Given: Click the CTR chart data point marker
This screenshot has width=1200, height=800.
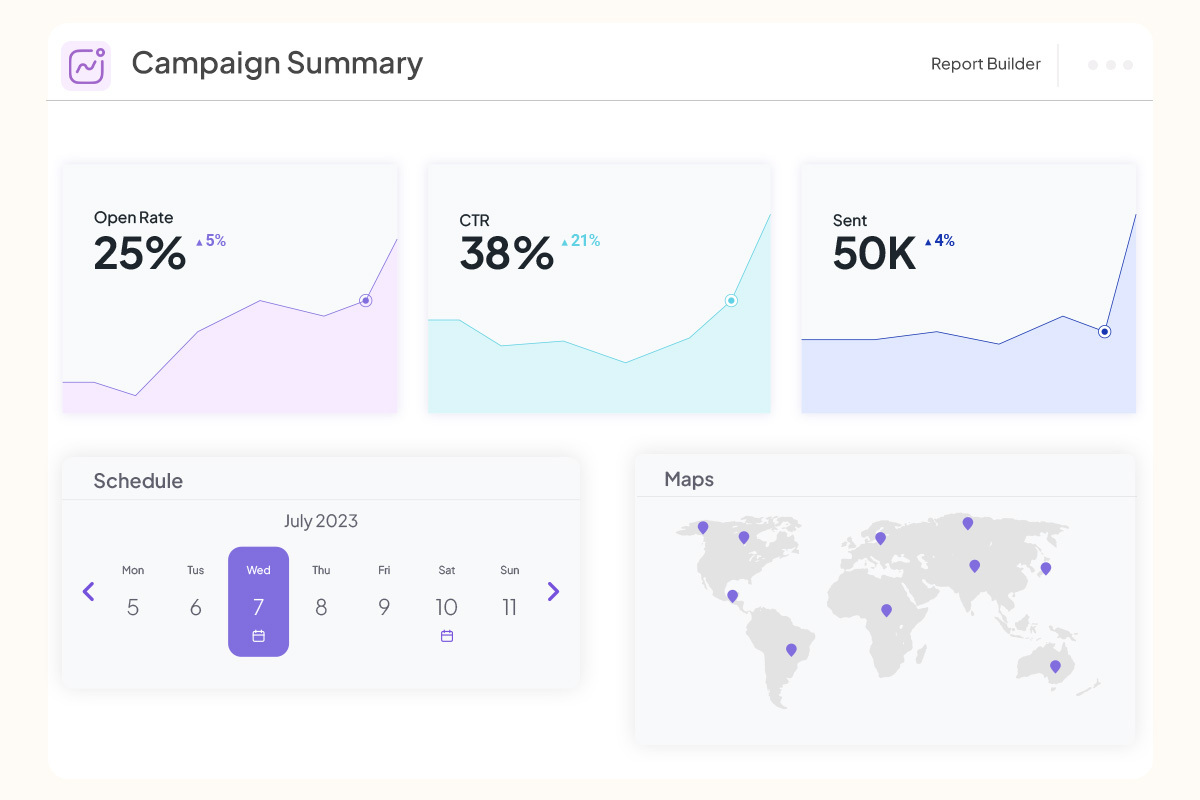Looking at the screenshot, I should tap(731, 300).
